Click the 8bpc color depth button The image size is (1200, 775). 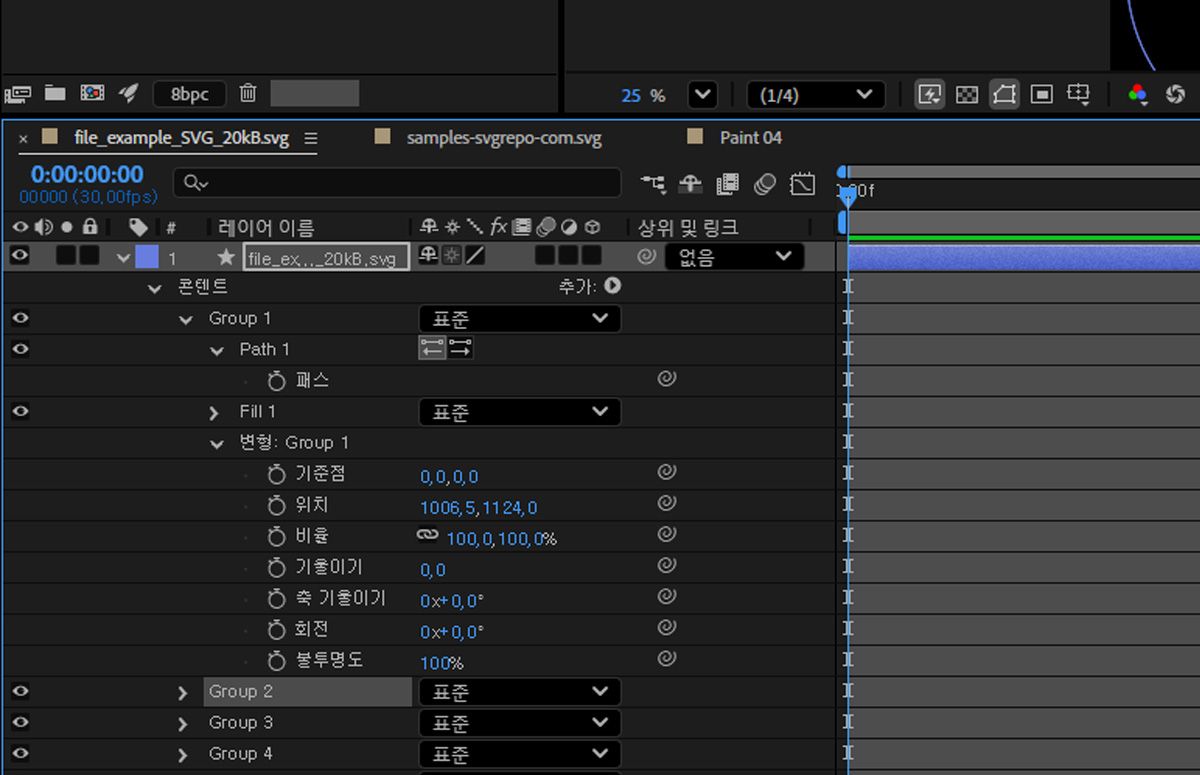pos(189,94)
